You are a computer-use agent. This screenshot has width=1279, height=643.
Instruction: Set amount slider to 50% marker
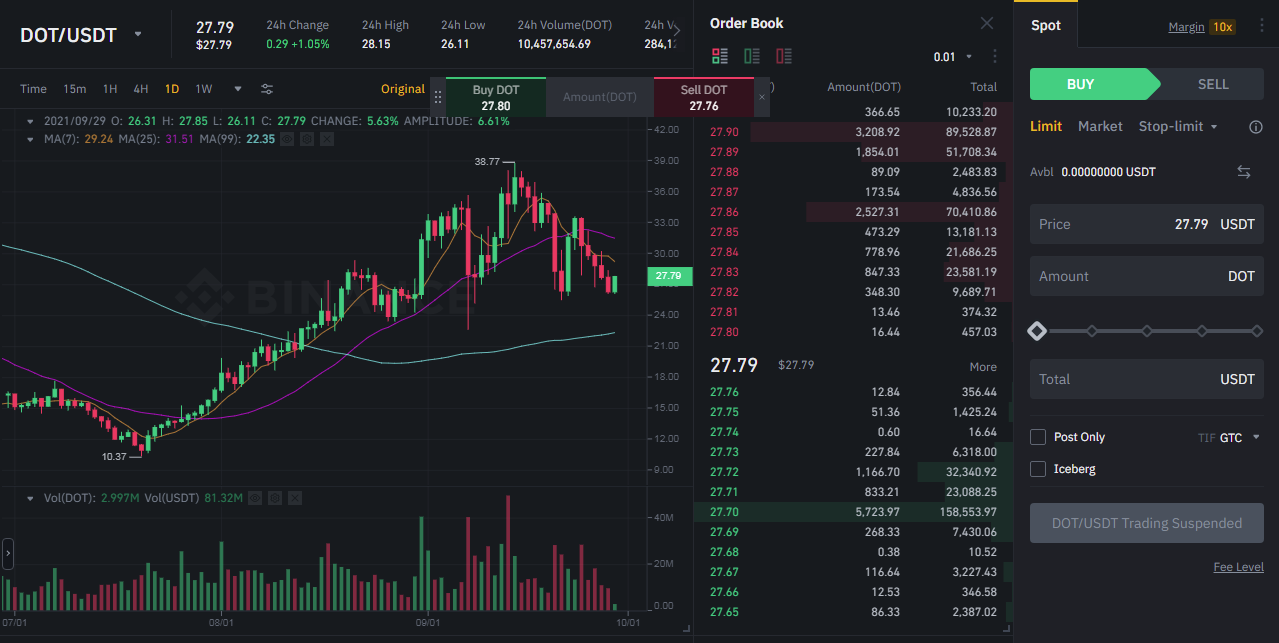pos(1147,330)
